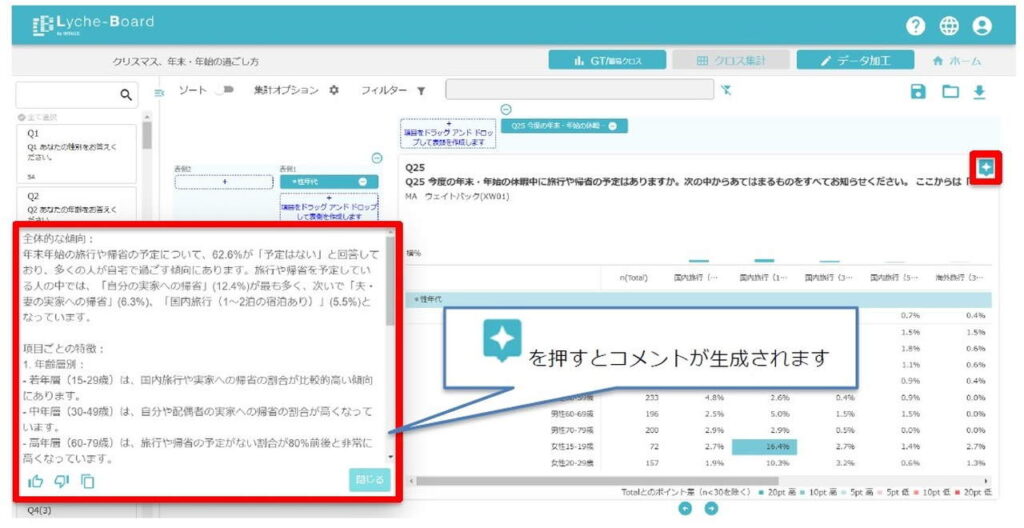Image resolution: width=1024 pixels, height=528 pixels.
Task: Click the question list scrollbar
Action: click(147, 135)
